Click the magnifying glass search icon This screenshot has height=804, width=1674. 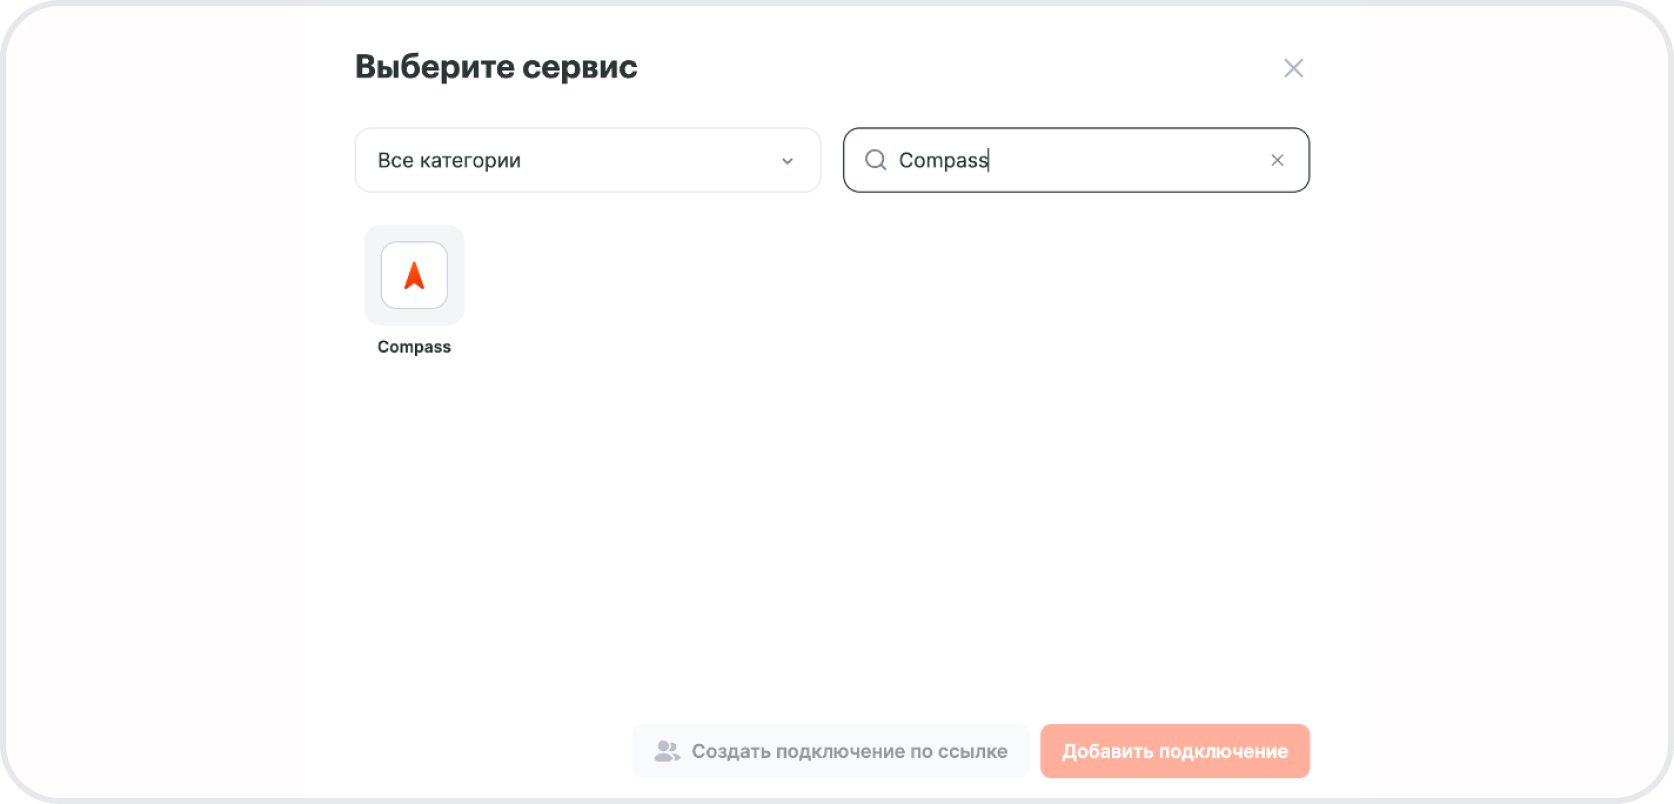click(875, 160)
